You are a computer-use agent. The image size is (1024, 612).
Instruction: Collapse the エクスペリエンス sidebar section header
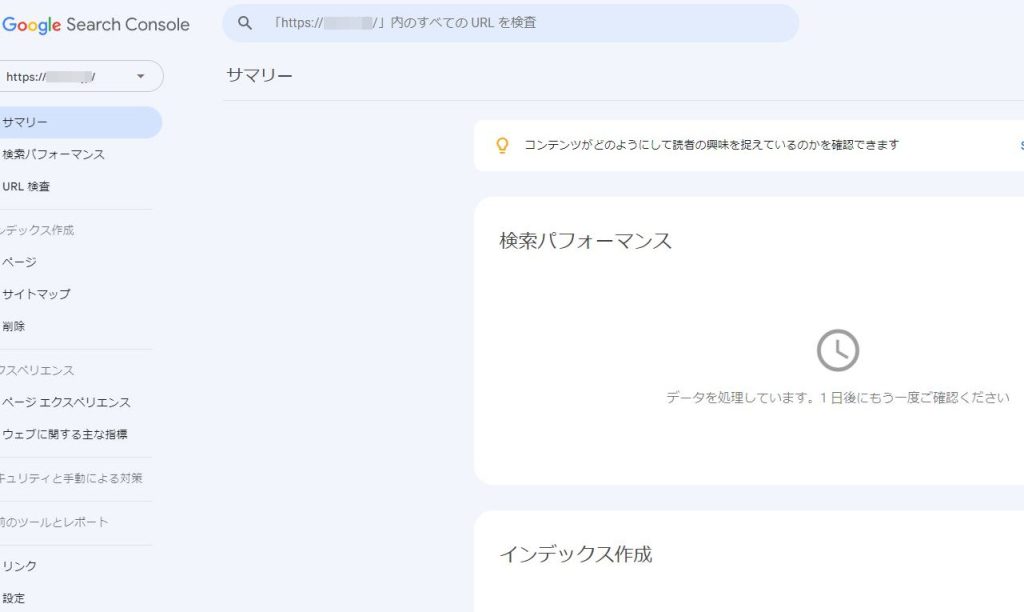(38, 370)
